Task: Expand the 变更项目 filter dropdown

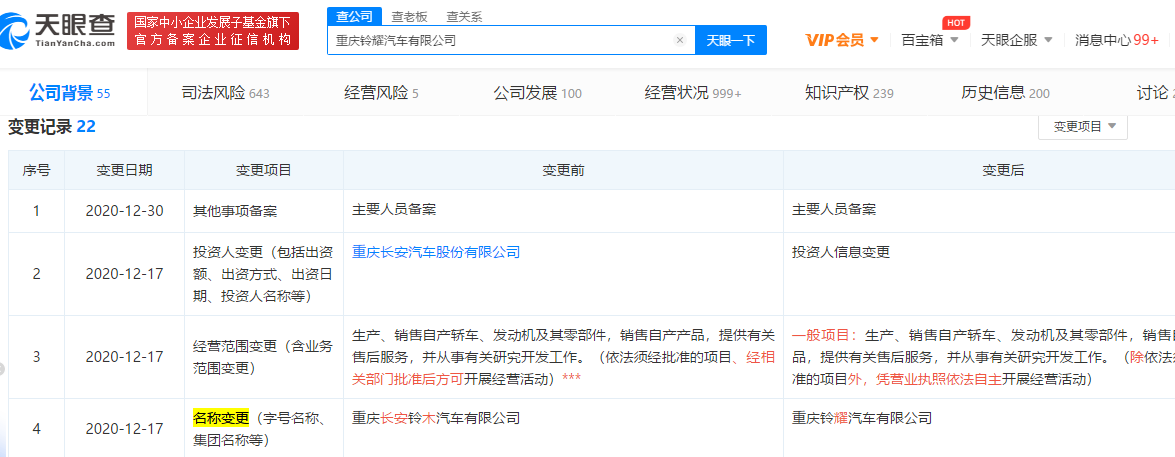Action: 1083,127
